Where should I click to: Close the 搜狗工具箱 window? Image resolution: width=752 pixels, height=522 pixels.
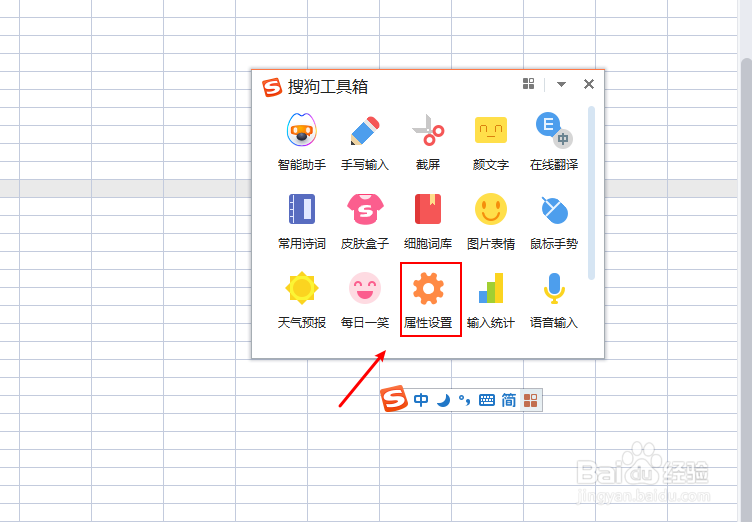588,84
